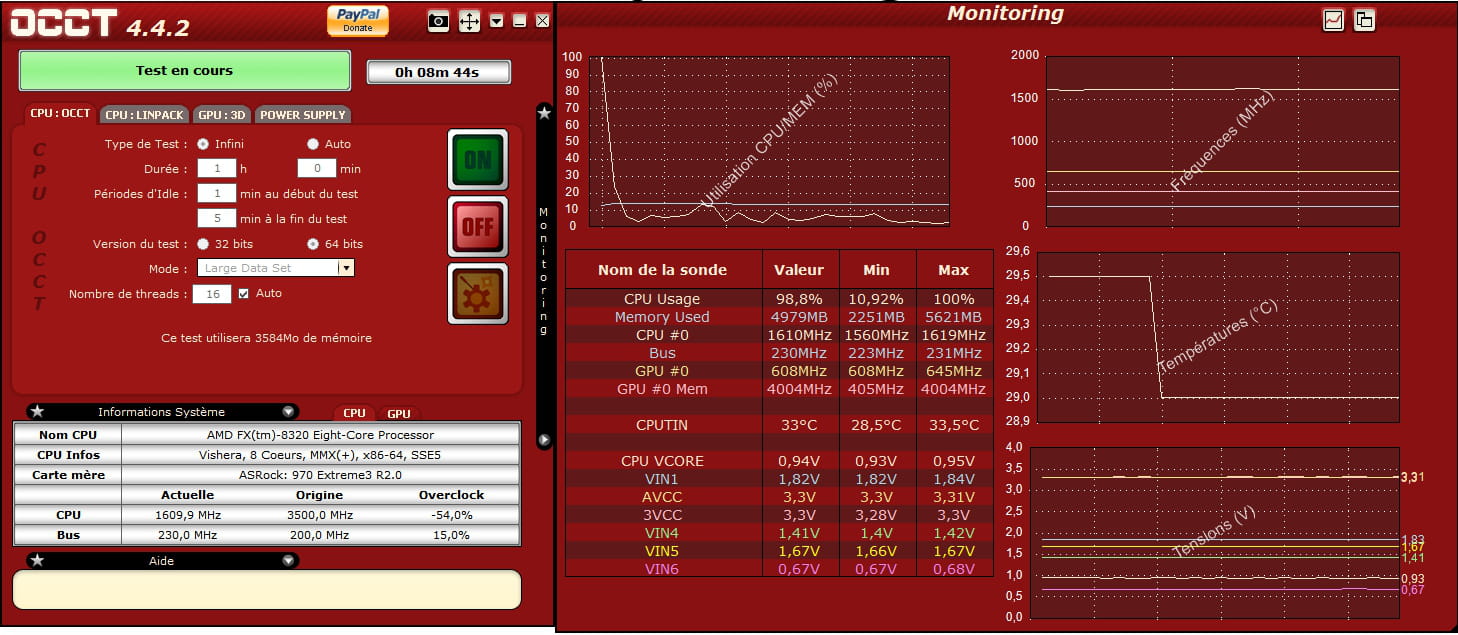Click the Memory Used probe row
Viewport: 1458px width, 635px height.
pyautogui.click(x=779, y=317)
